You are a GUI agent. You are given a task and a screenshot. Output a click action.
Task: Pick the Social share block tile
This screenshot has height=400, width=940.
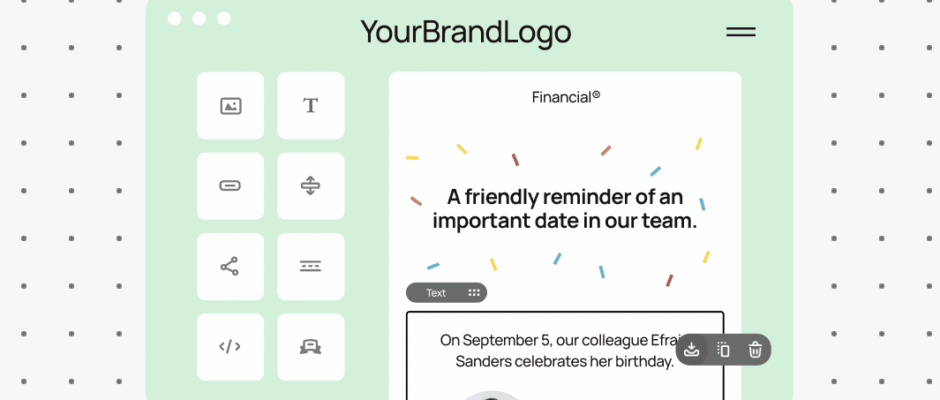tap(230, 266)
